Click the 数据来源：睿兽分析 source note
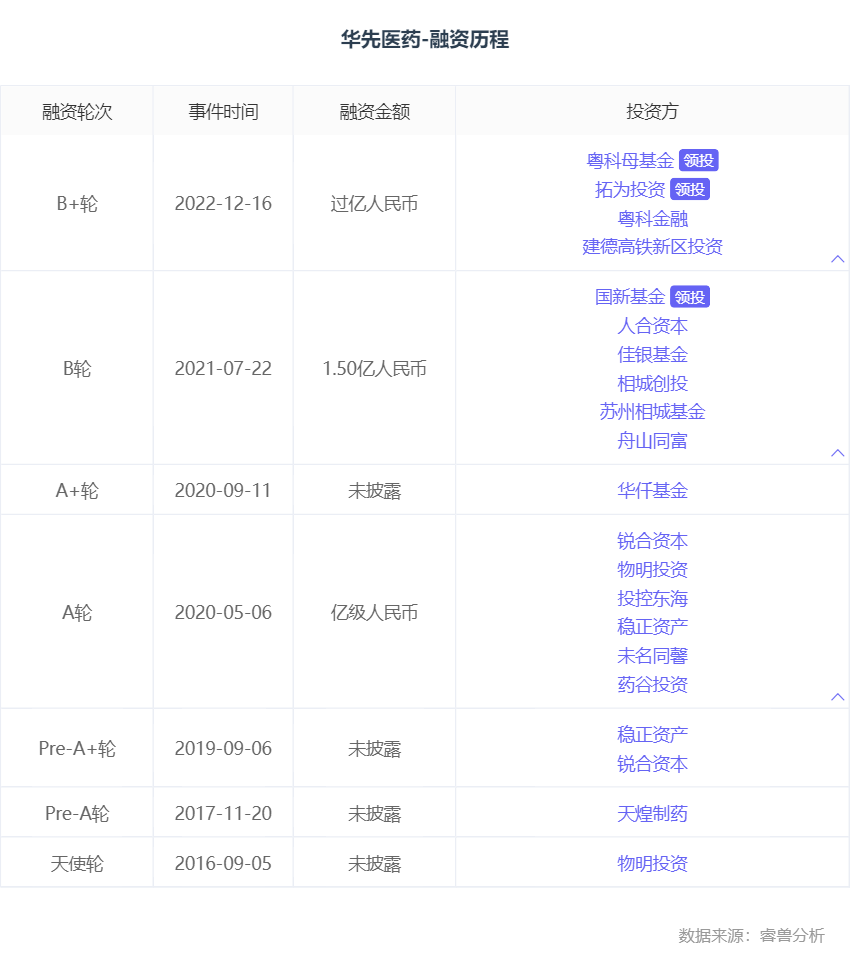 751,936
